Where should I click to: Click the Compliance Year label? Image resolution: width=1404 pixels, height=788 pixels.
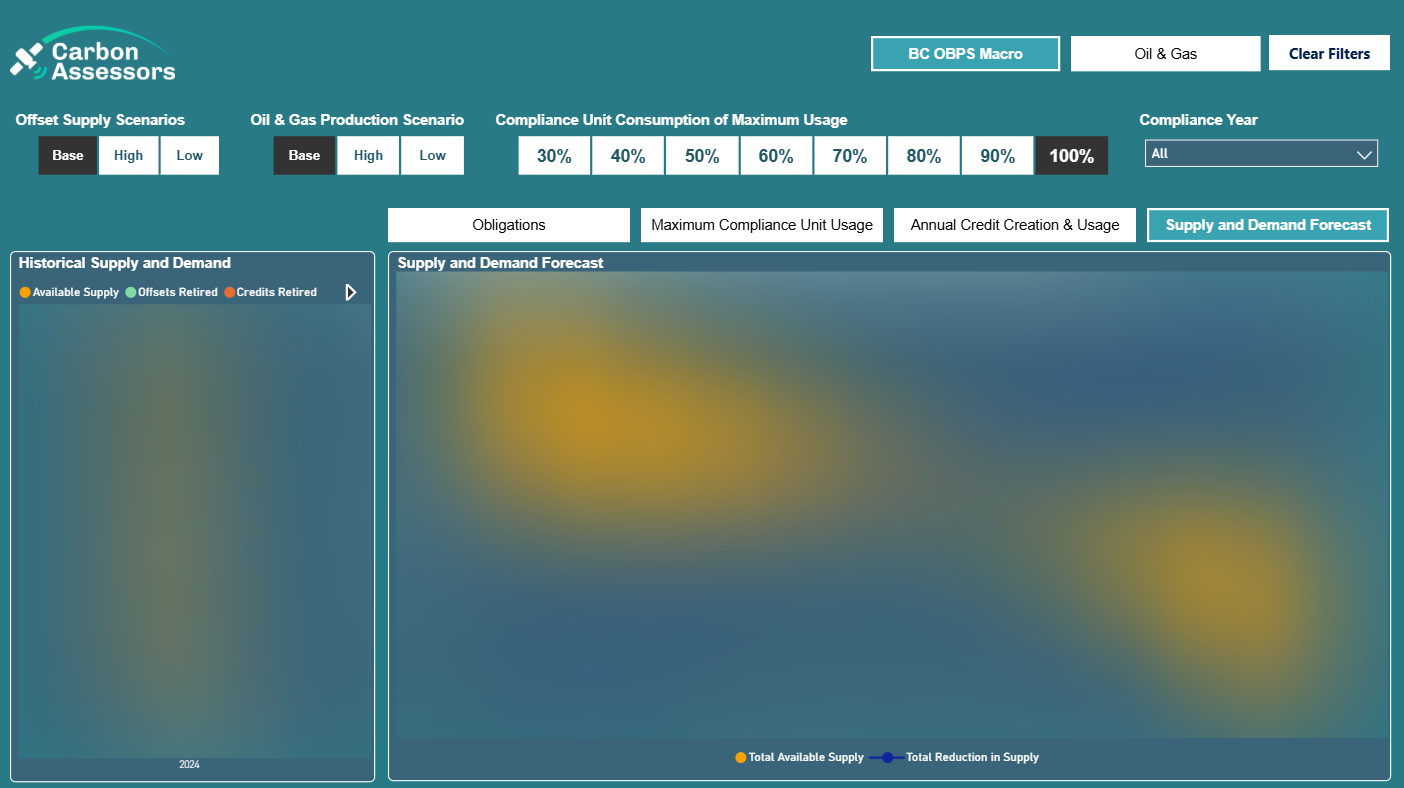point(1198,120)
